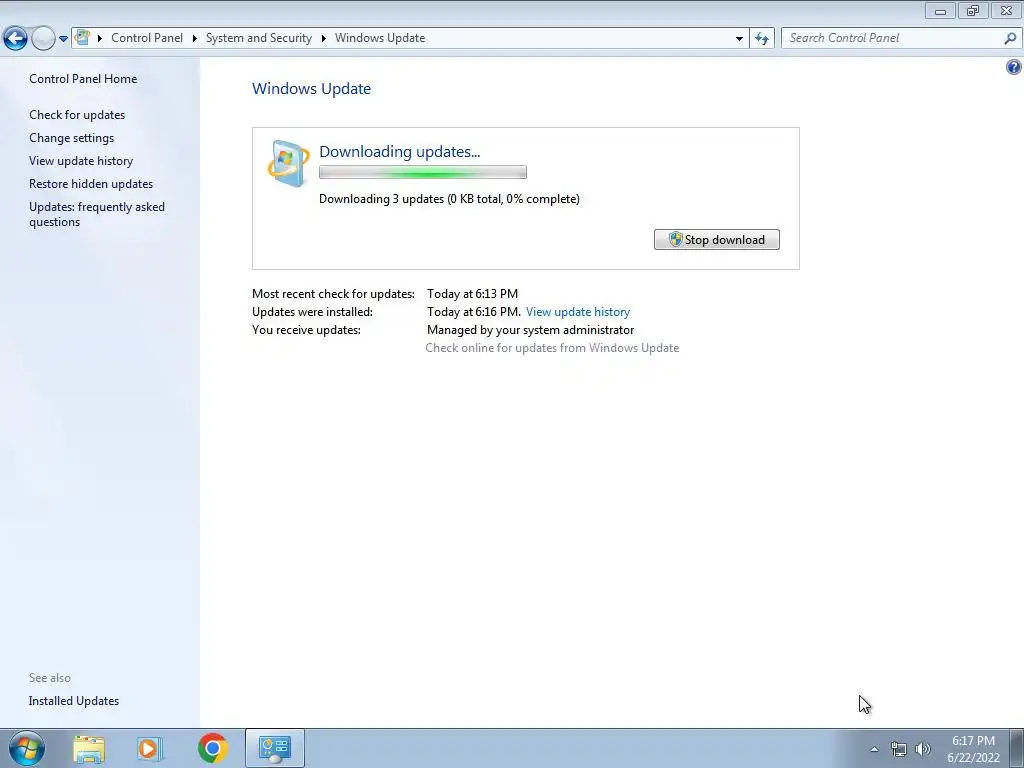Click Check for updates in sidebar
Viewport: 1024px width, 768px height.
[x=77, y=115]
